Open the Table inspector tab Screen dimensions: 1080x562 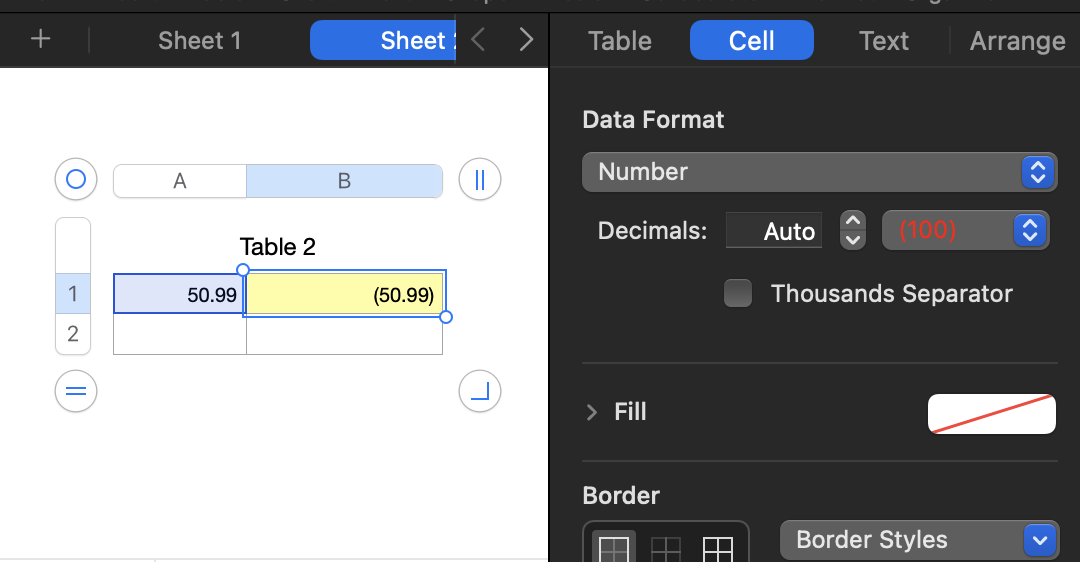coord(620,41)
